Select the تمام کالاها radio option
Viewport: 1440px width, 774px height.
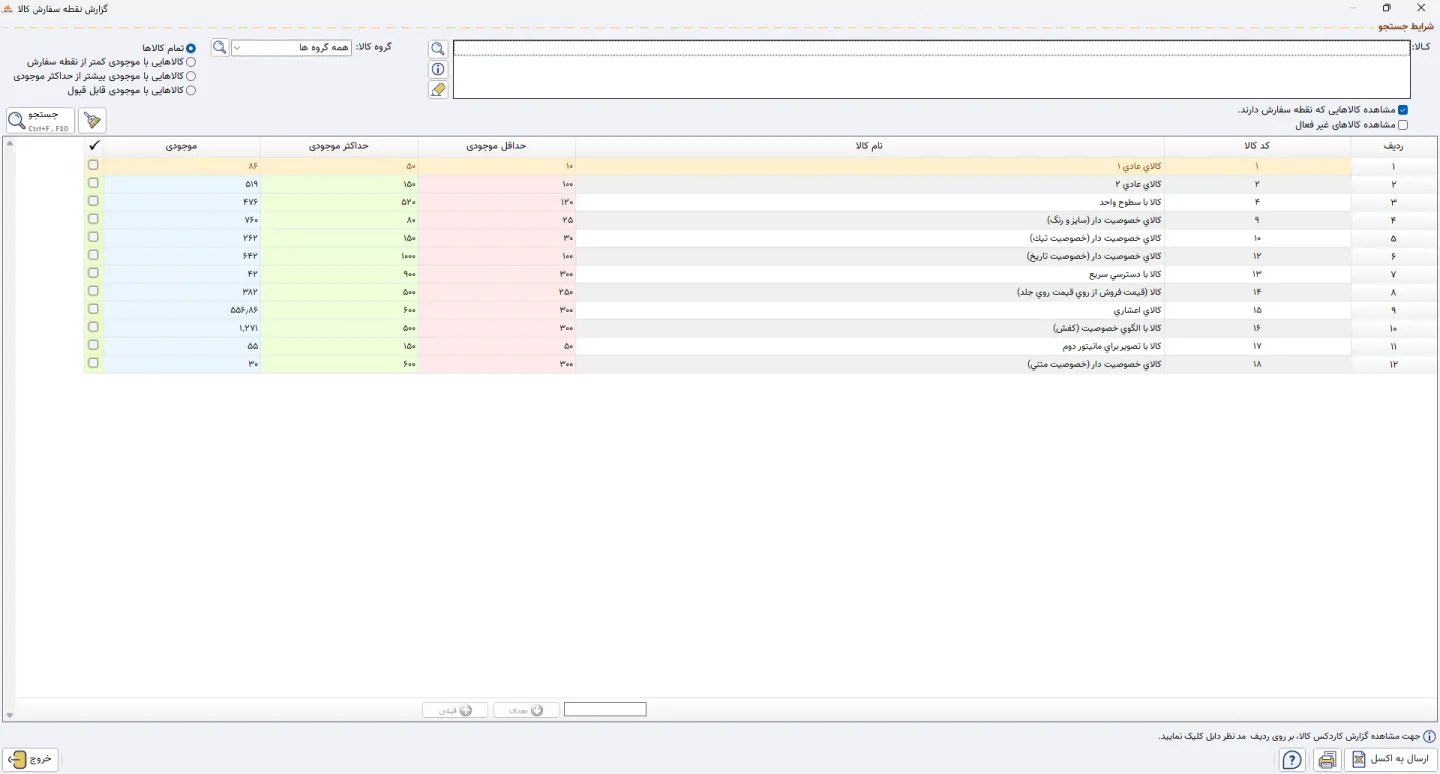point(190,48)
